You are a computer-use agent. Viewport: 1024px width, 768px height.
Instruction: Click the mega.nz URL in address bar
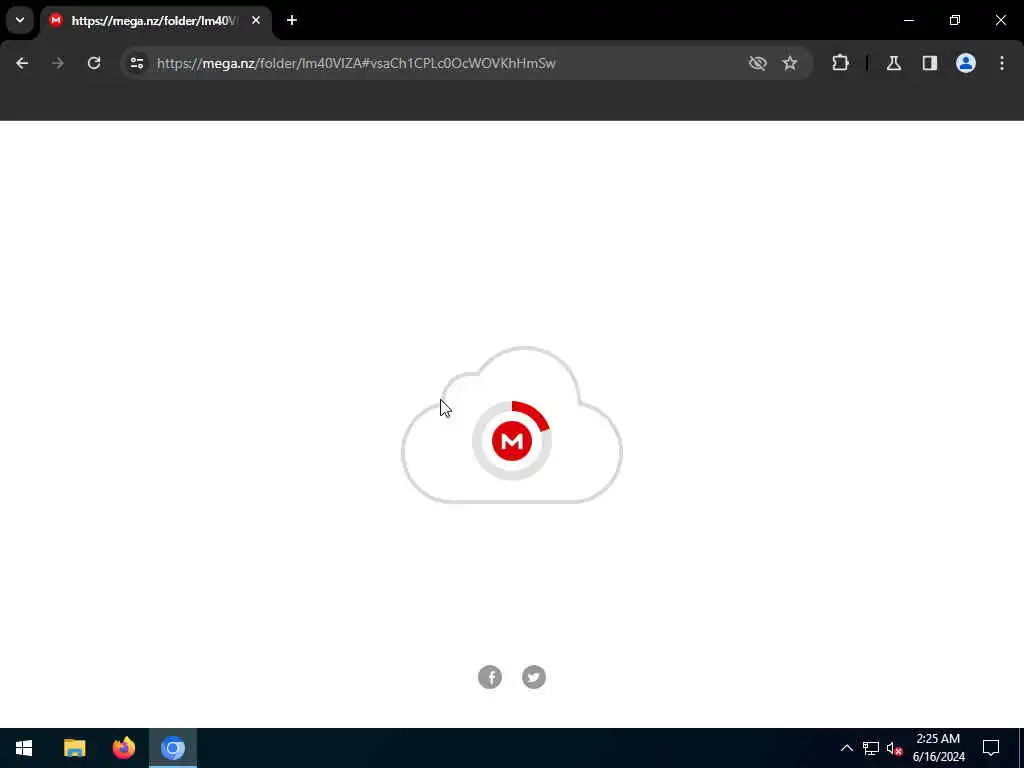pyautogui.click(x=356, y=63)
